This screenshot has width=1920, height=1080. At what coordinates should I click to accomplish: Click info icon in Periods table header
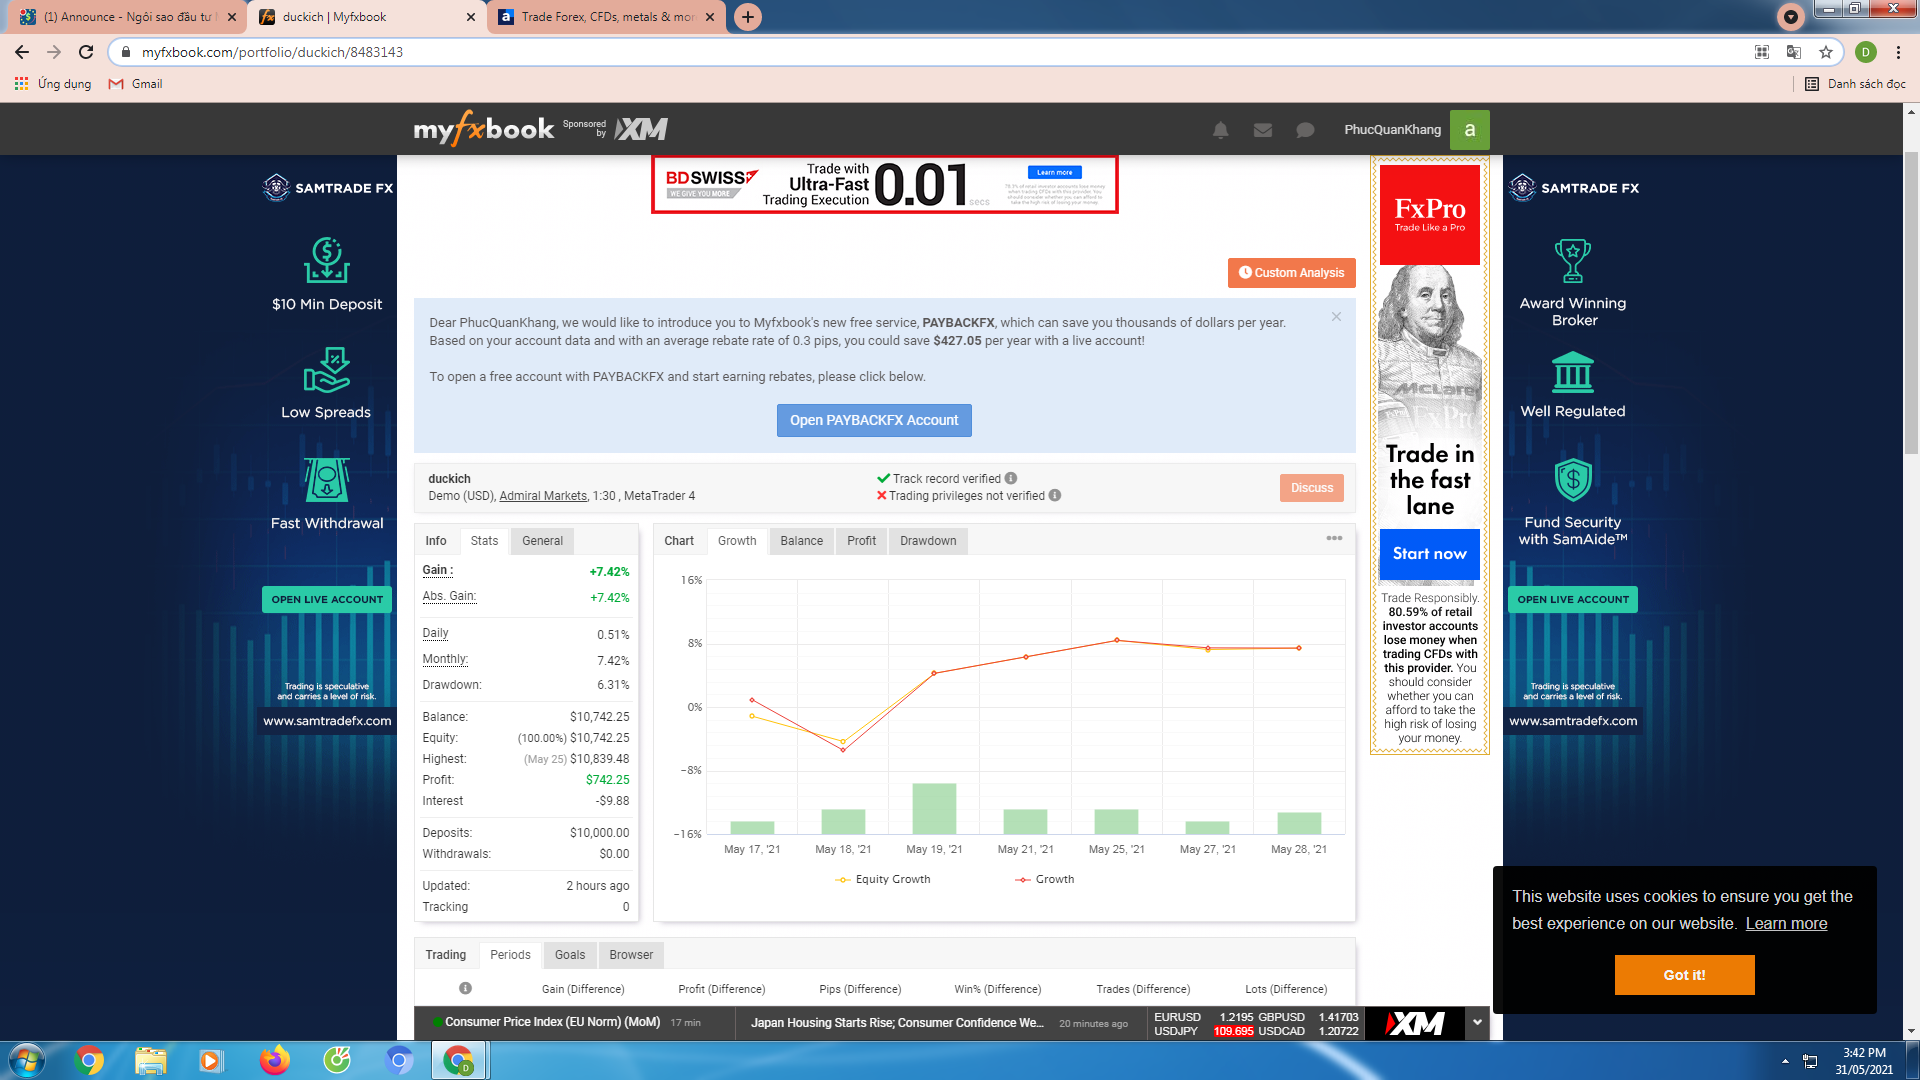point(465,988)
